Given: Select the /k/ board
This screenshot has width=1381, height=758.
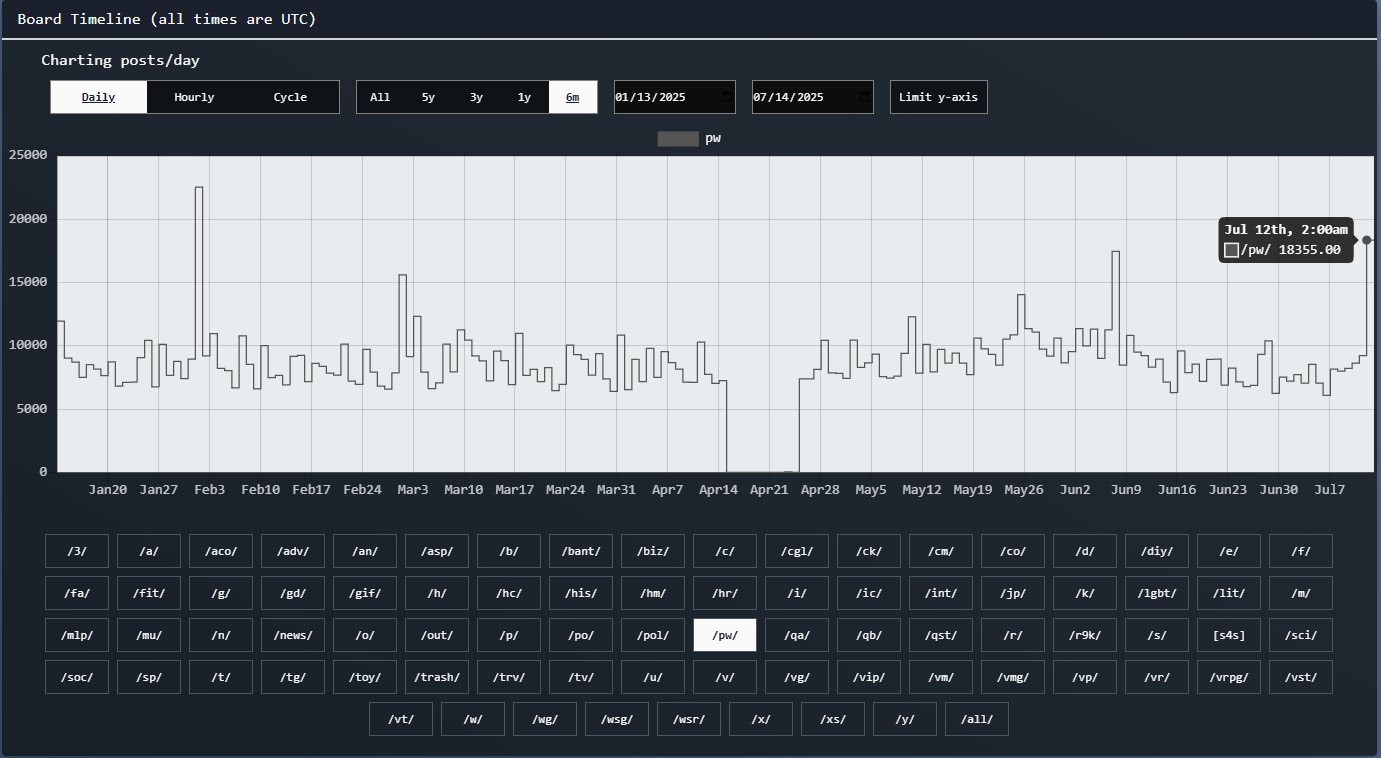Looking at the screenshot, I should [x=1085, y=593].
